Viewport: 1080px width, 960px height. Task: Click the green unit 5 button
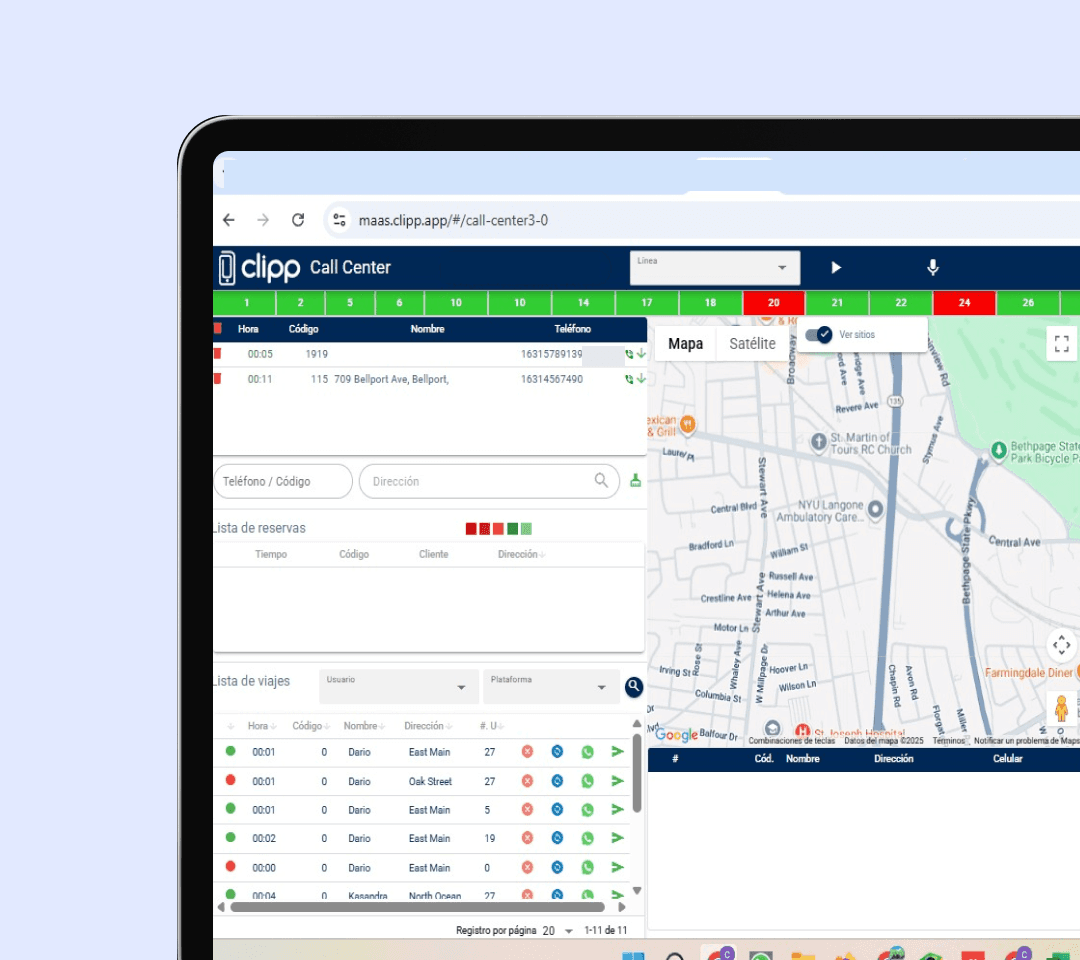pos(350,302)
